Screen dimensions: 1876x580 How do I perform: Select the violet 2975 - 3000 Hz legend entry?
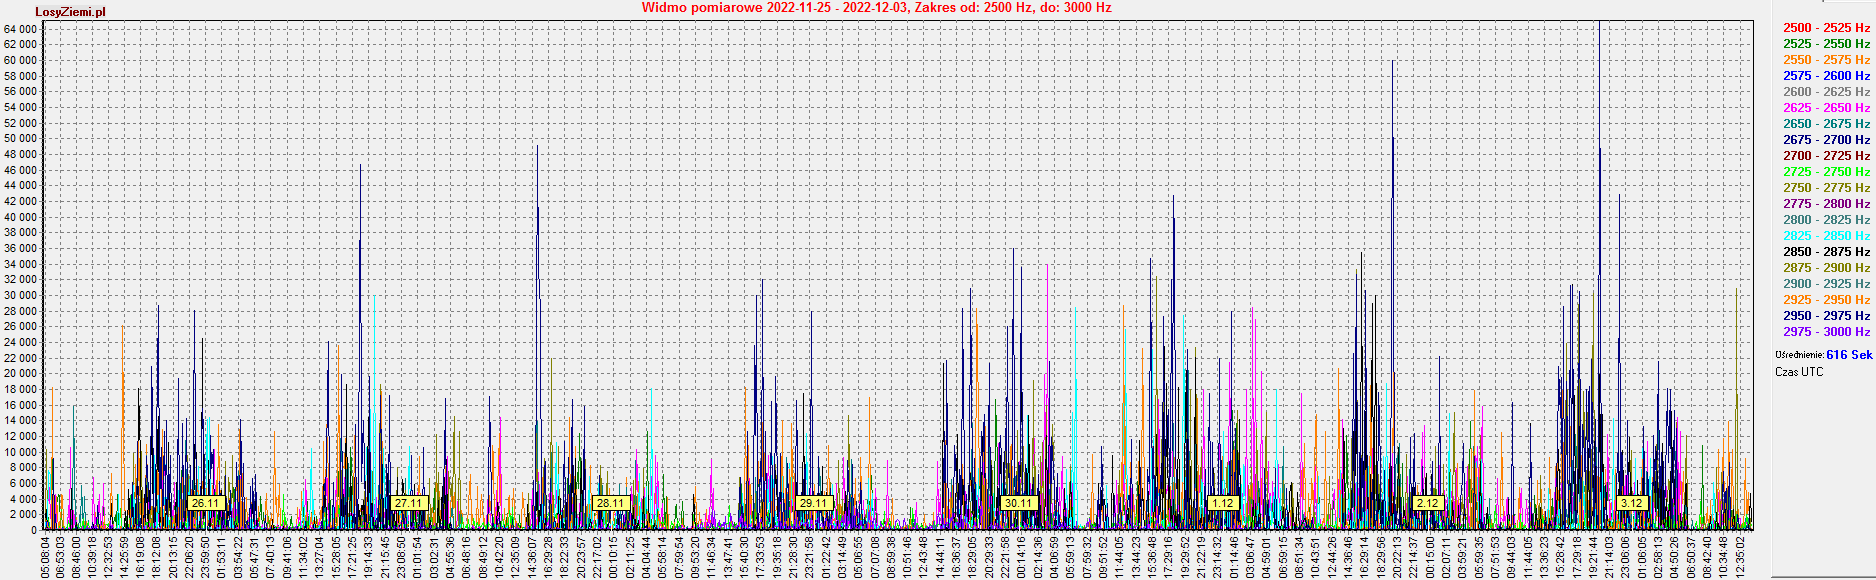coord(1826,332)
